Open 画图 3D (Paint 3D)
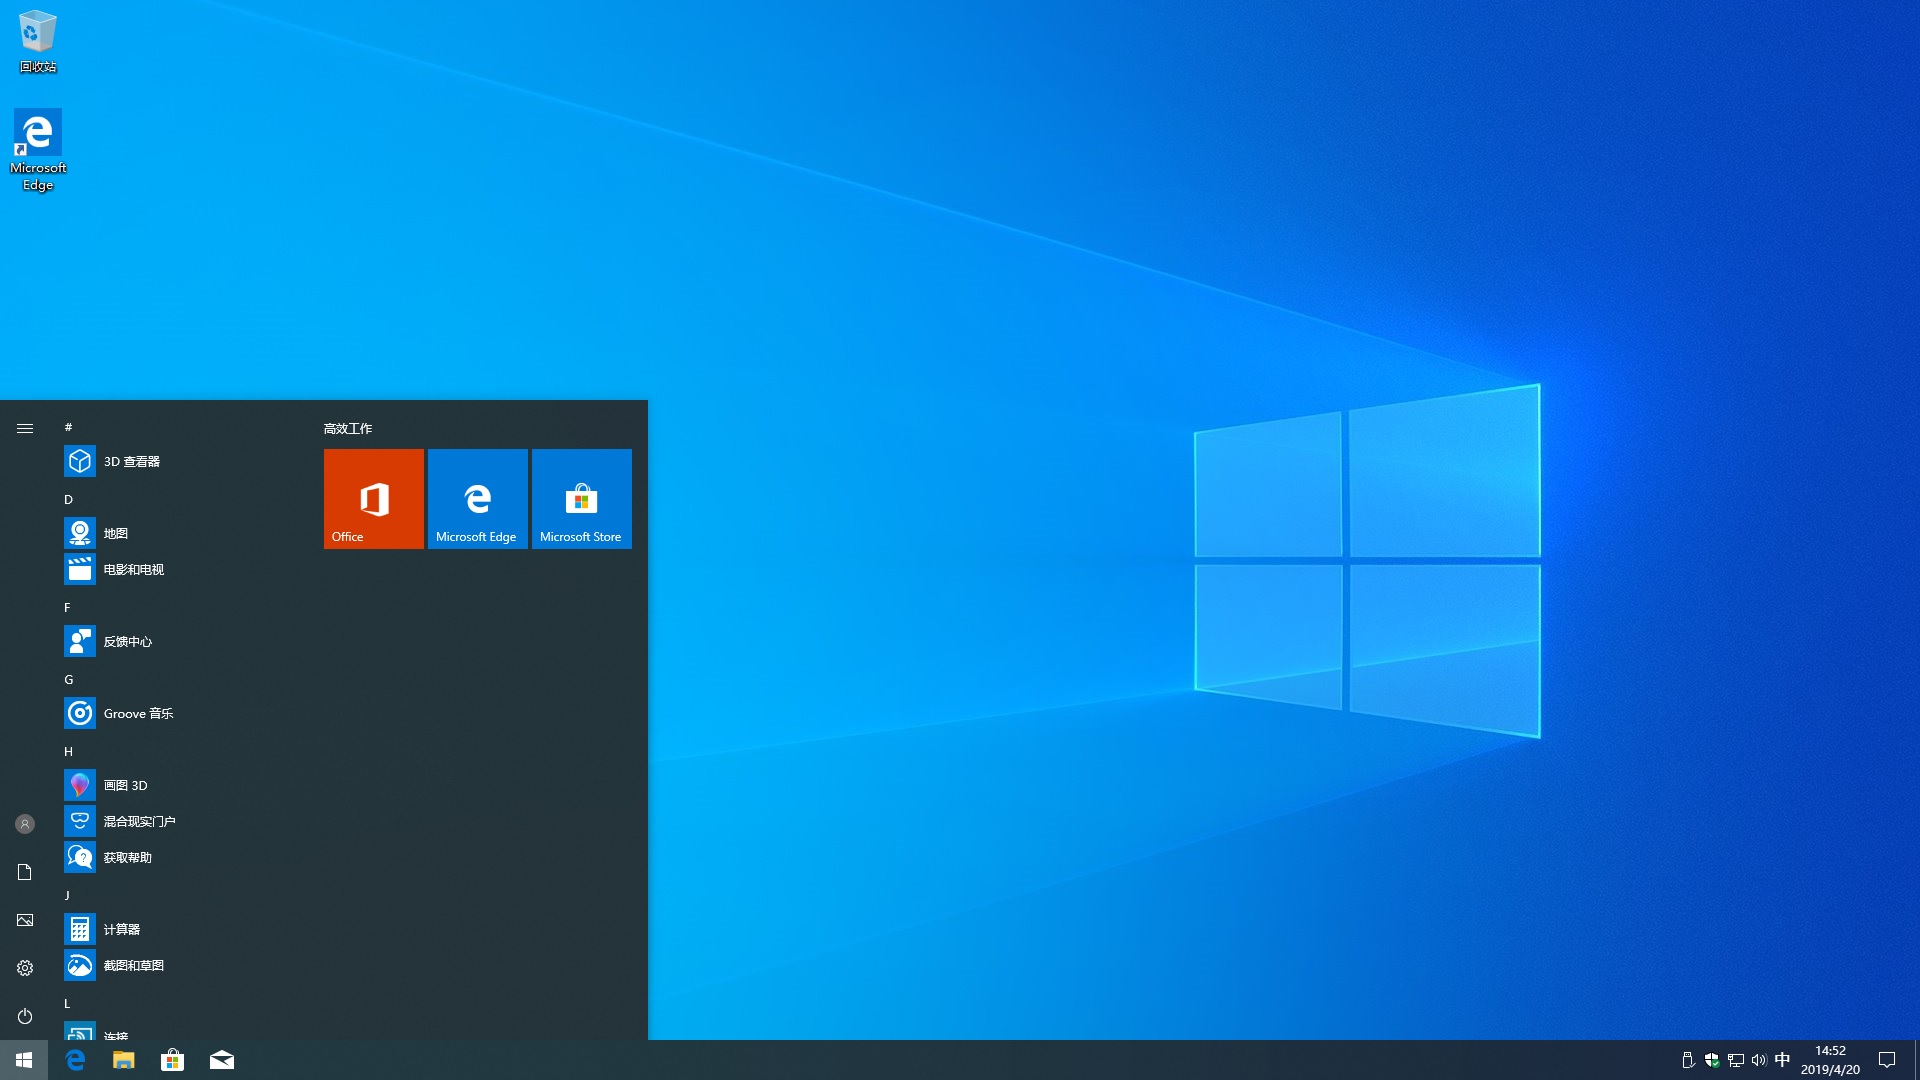Screen dimensions: 1920x1080 point(125,785)
